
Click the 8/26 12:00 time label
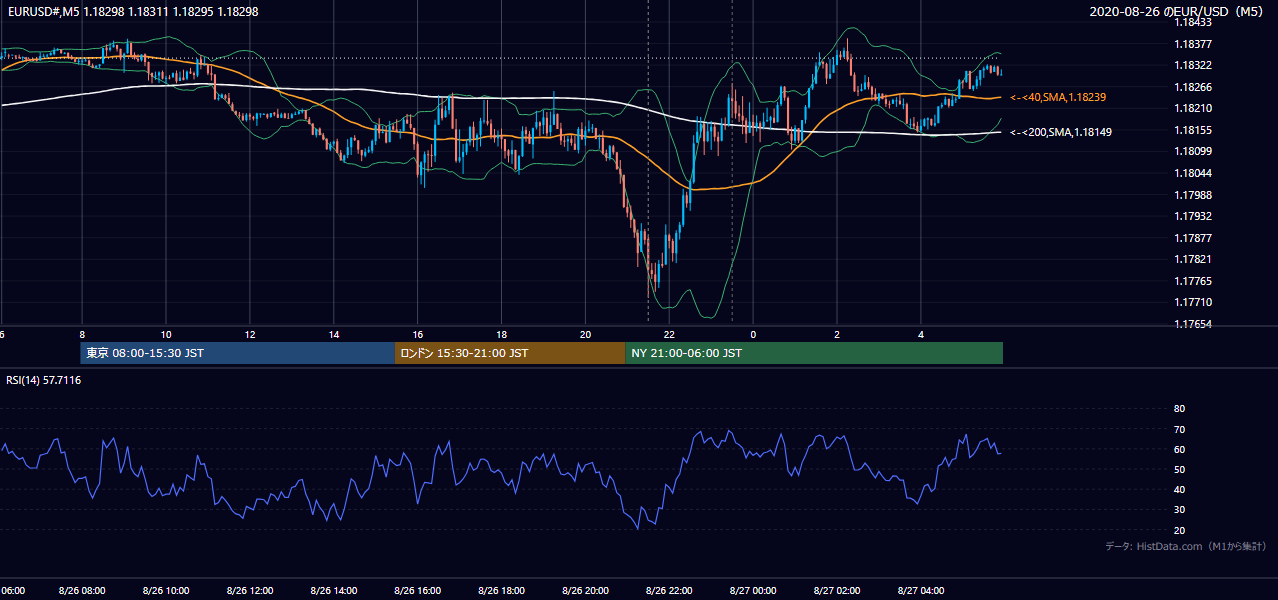coord(250,591)
